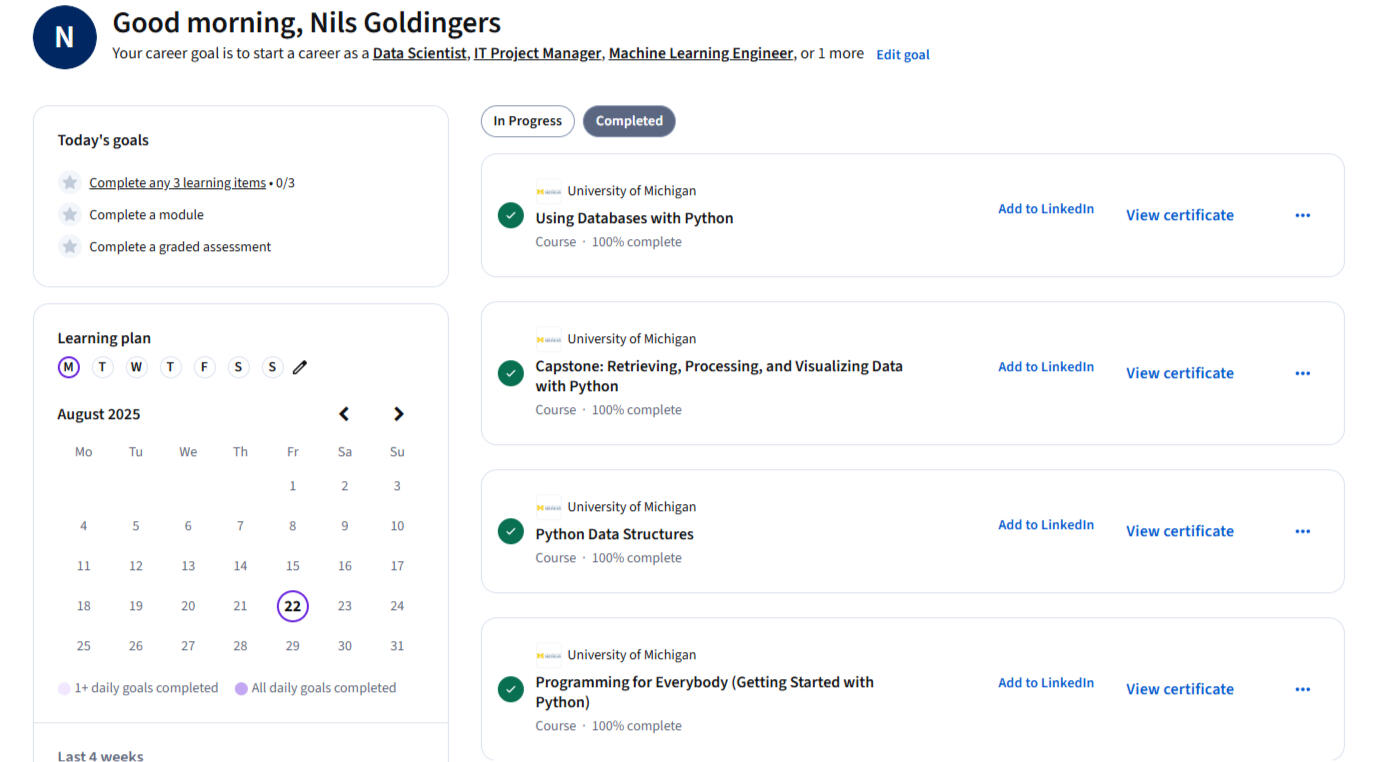1380x762 pixels.
Task: Toggle Wednesday in the learning plan days
Action: tap(136, 367)
